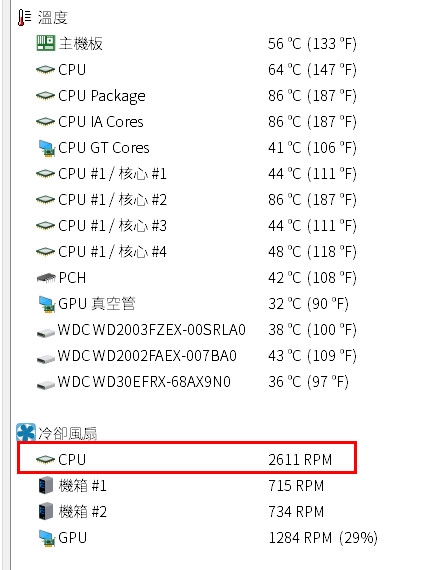
Task: Click the motherboard icon next to 主機板
Action: tap(46, 43)
